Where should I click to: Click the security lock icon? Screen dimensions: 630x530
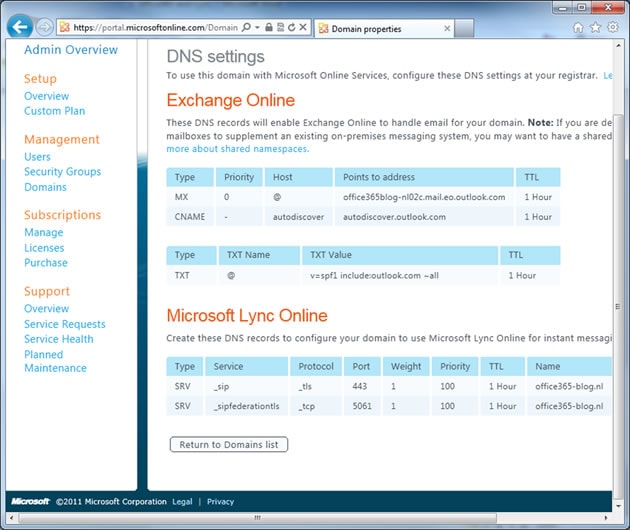click(269, 27)
